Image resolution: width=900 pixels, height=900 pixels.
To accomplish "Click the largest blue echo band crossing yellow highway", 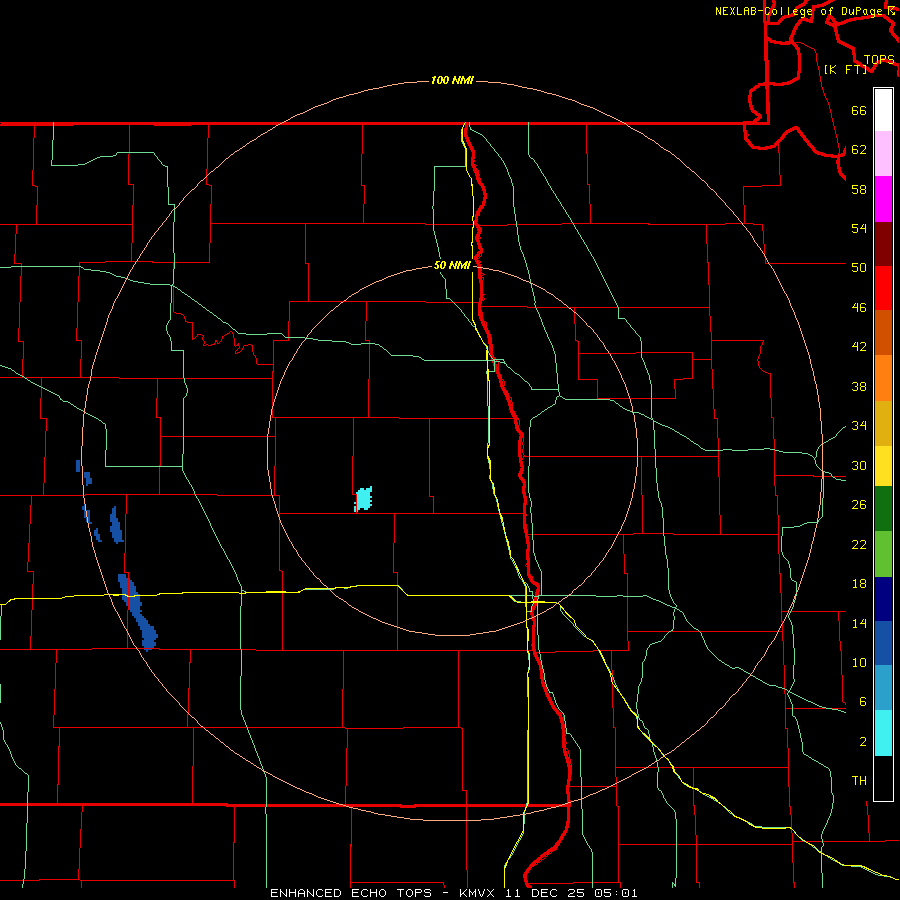I will coord(138,612).
